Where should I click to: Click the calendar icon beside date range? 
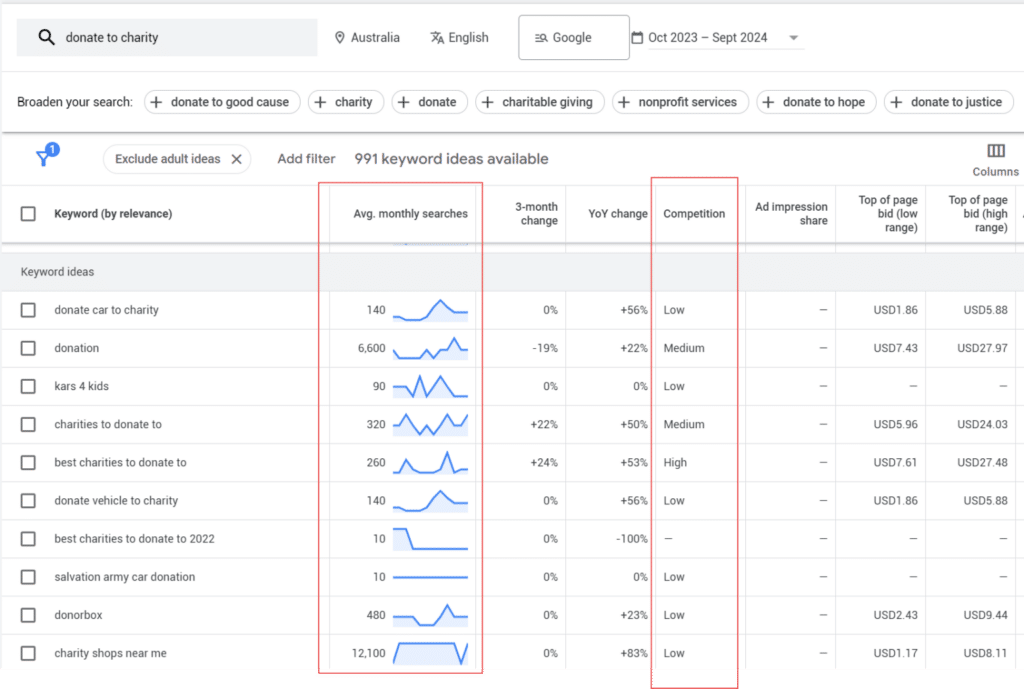[x=637, y=38]
